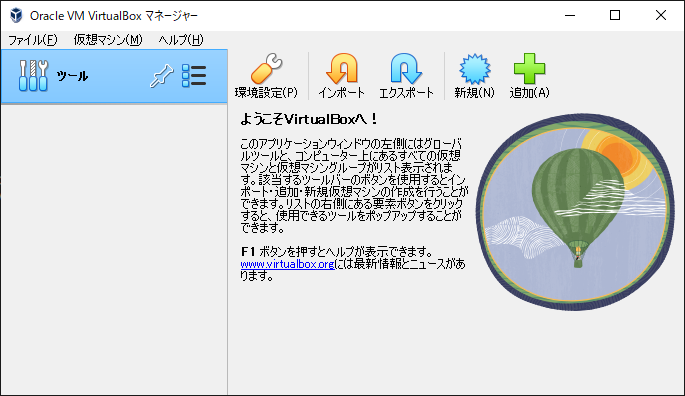685x396 pixels.
Task: Open the ファイル(F) menu
Action: 33,40
